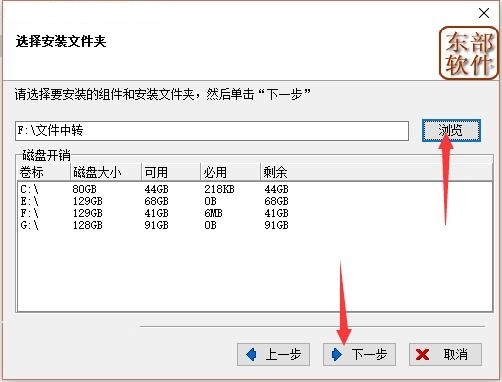Click the 218KB required space cell
Screen dimensions: 502x382
[x=219, y=189]
